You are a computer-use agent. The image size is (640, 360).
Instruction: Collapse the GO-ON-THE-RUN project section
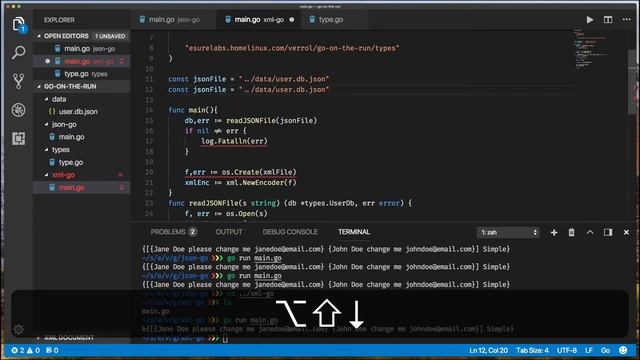click(39, 87)
